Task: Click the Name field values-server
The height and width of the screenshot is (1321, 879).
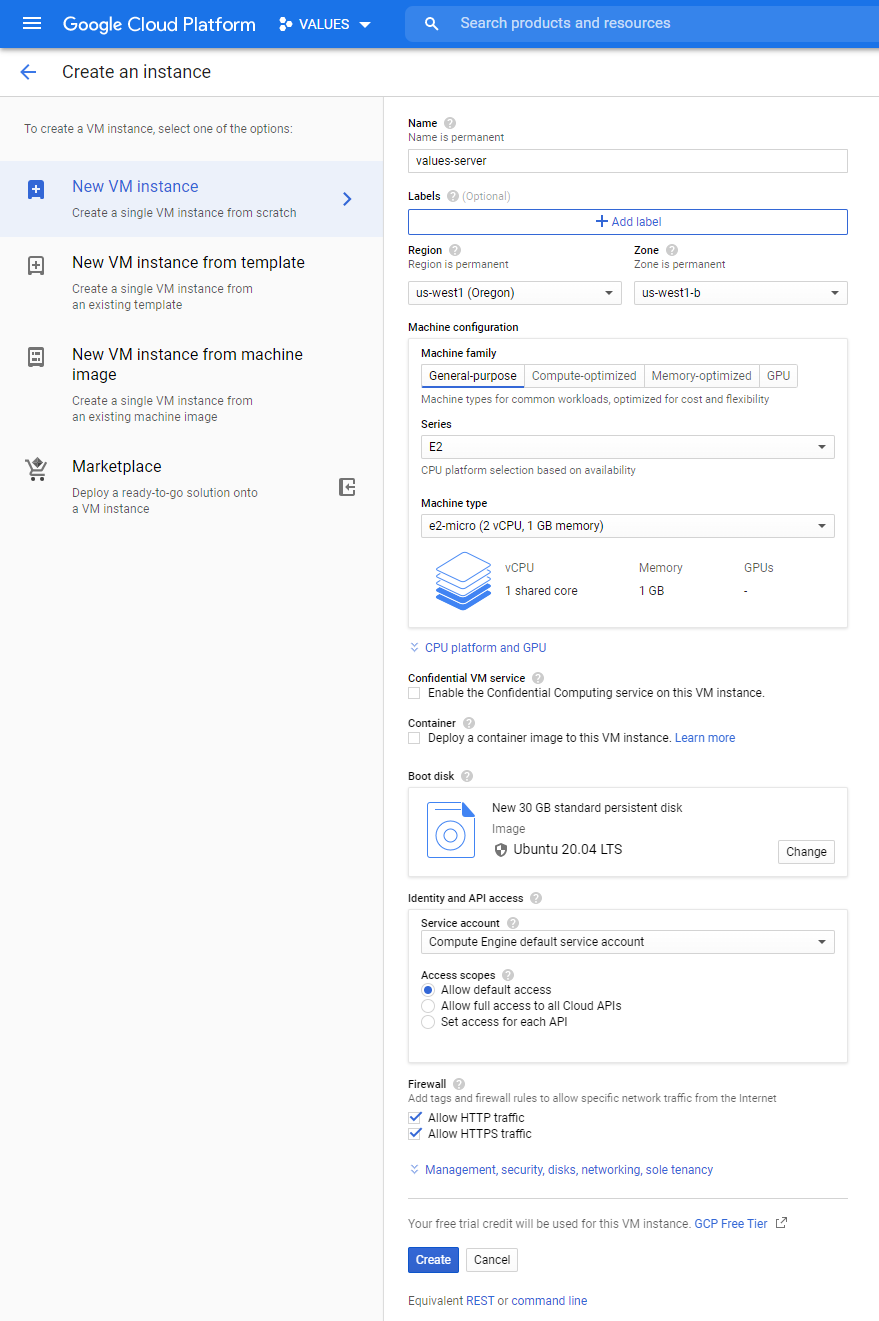Action: pyautogui.click(x=628, y=161)
